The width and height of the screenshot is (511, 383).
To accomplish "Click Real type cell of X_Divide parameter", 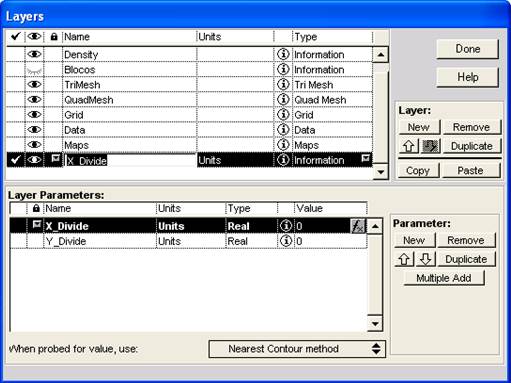I will click(x=251, y=226).
